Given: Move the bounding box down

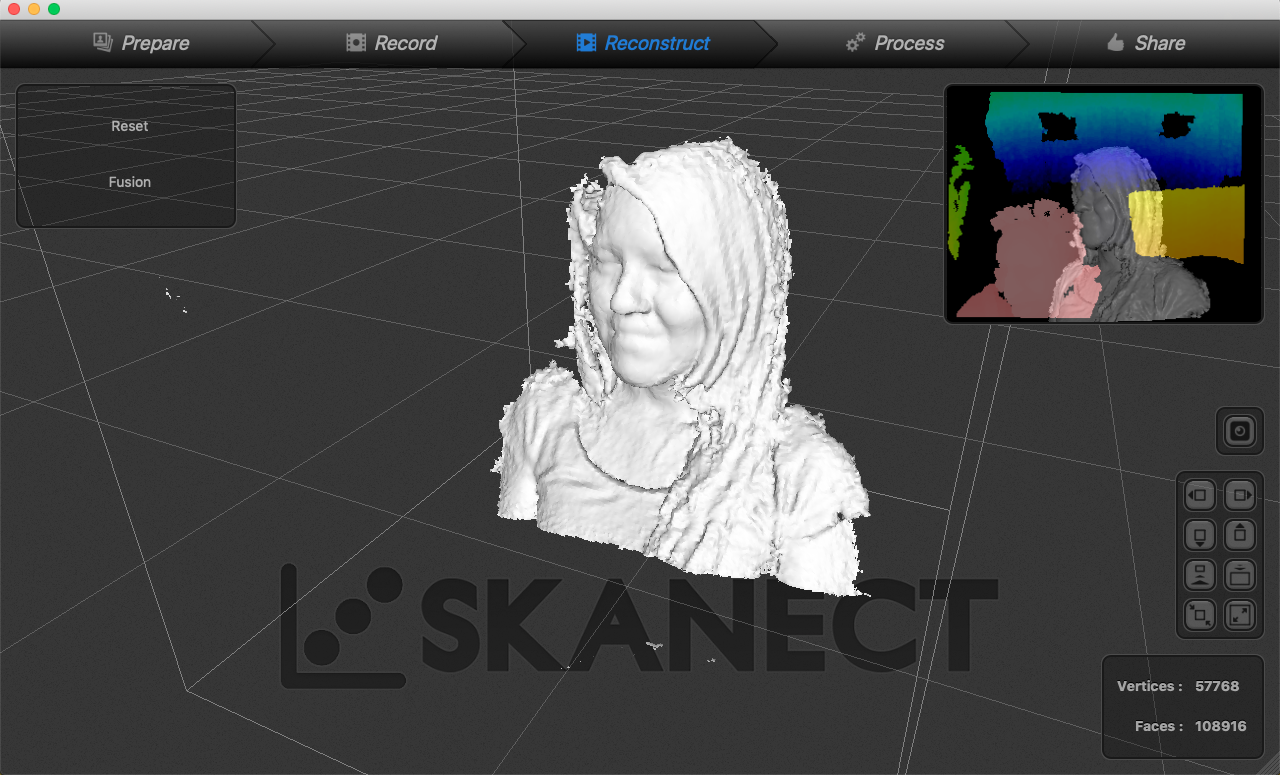Looking at the screenshot, I should (1199, 534).
